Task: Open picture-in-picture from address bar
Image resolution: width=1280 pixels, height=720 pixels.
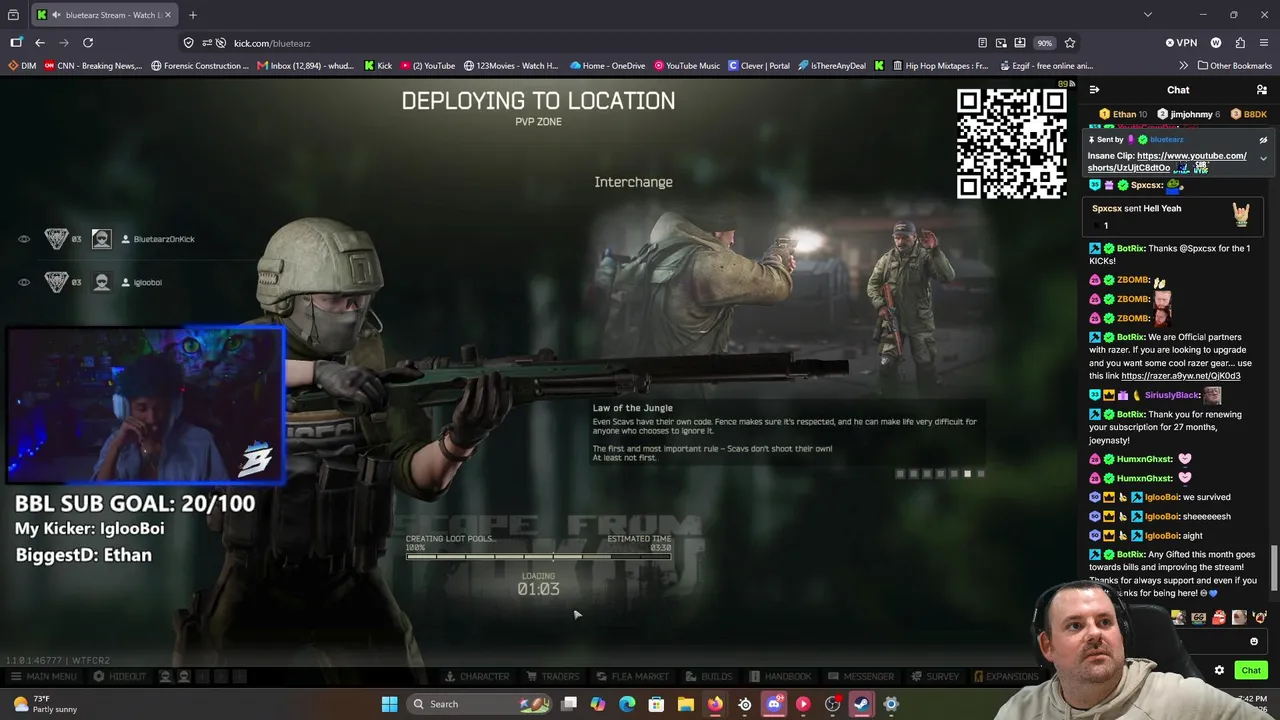Action: point(1001,43)
